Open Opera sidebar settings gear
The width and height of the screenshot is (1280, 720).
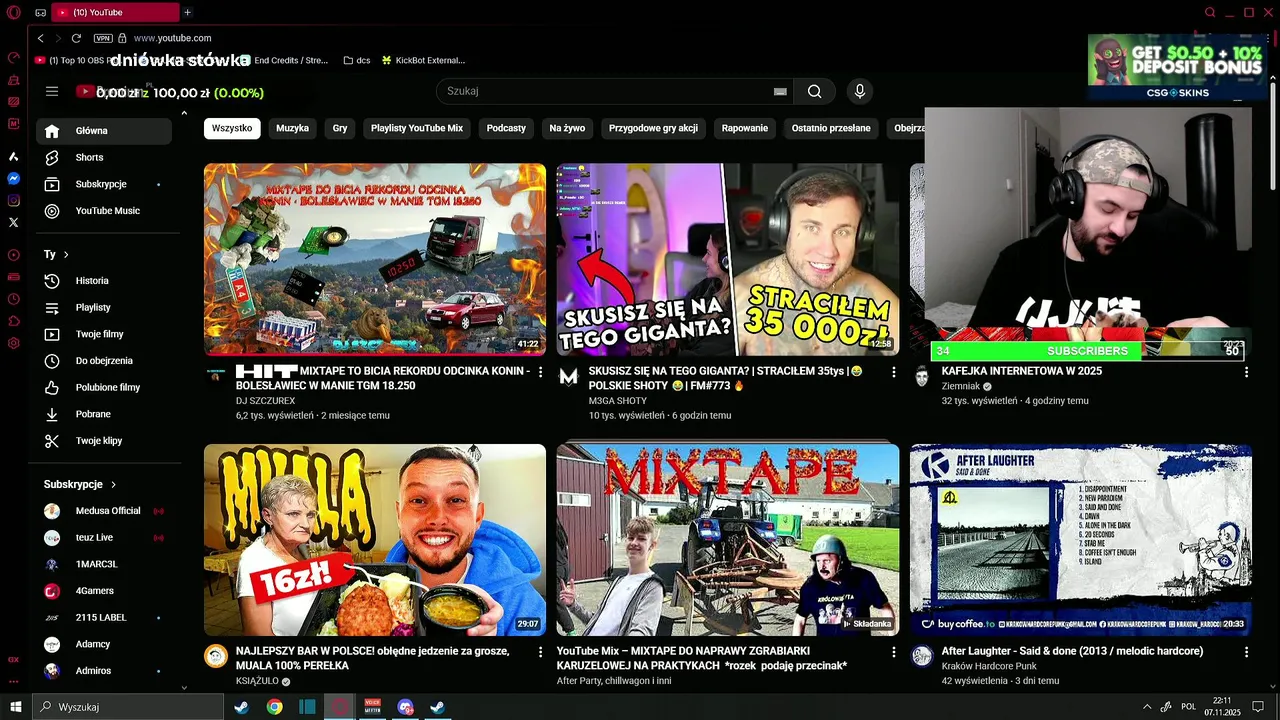(14, 343)
